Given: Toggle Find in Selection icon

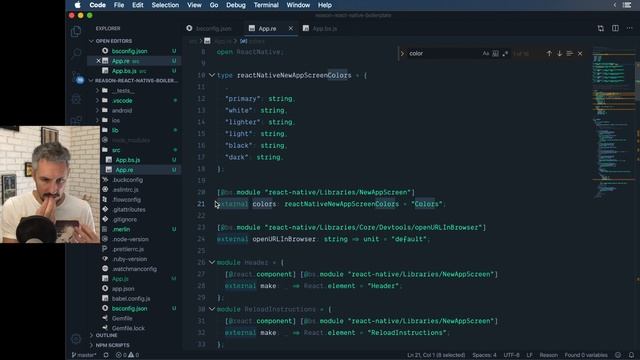Looking at the screenshot, I should [569, 53].
